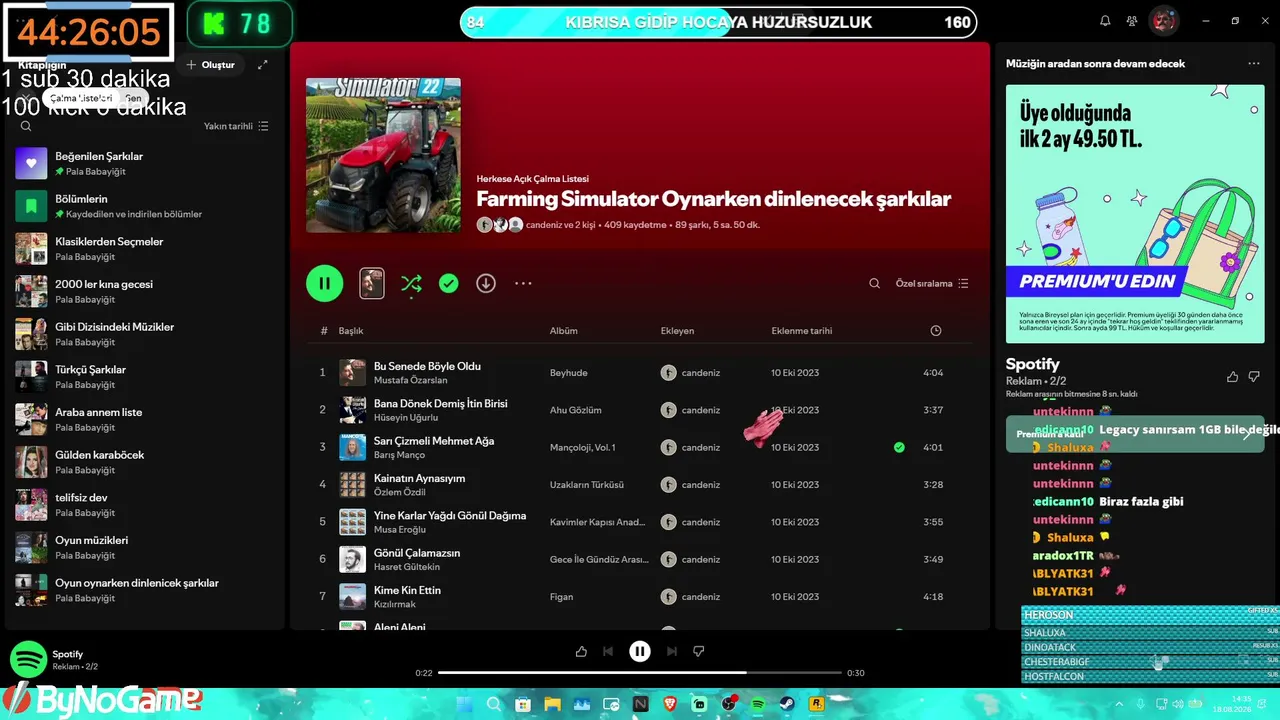Open artist Kızılırmak from Kime Kime Ettin row
This screenshot has width=1280, height=720.
[x=395, y=605]
